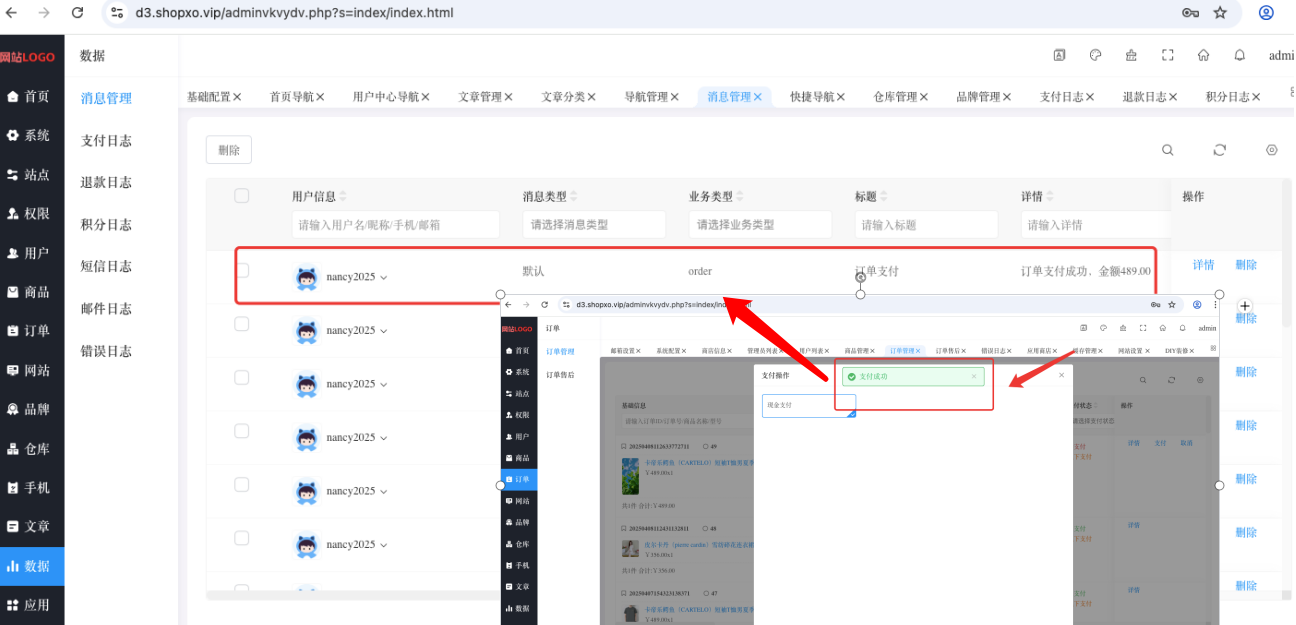The image size is (1296, 625).
Task: Tick the select-all checkbox in the table header
Action: pos(241,196)
